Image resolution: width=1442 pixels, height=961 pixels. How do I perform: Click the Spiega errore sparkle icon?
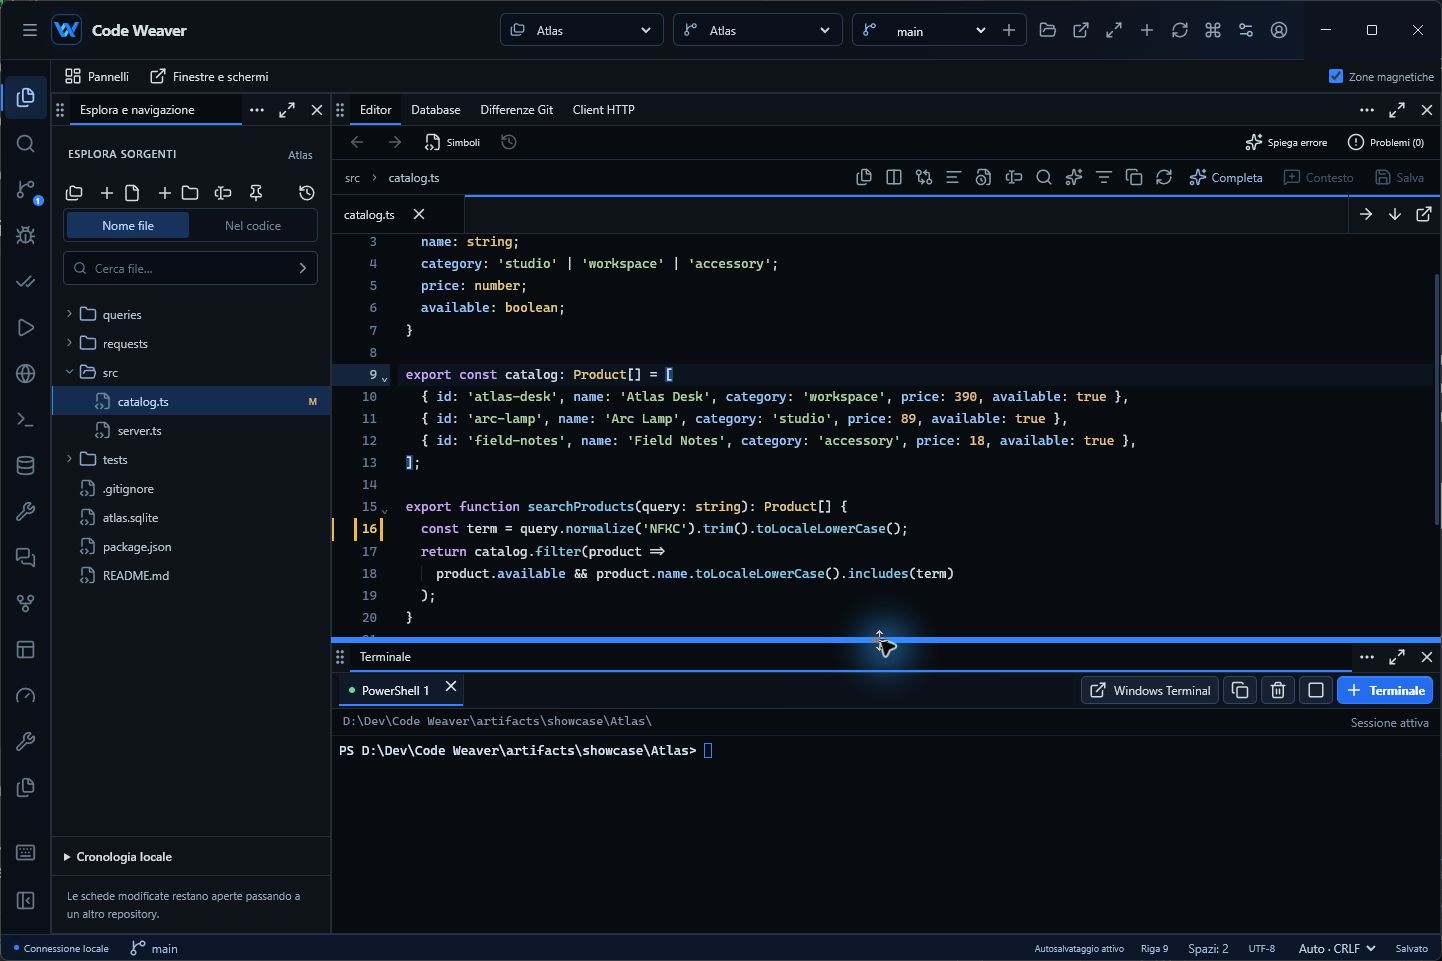(1254, 142)
